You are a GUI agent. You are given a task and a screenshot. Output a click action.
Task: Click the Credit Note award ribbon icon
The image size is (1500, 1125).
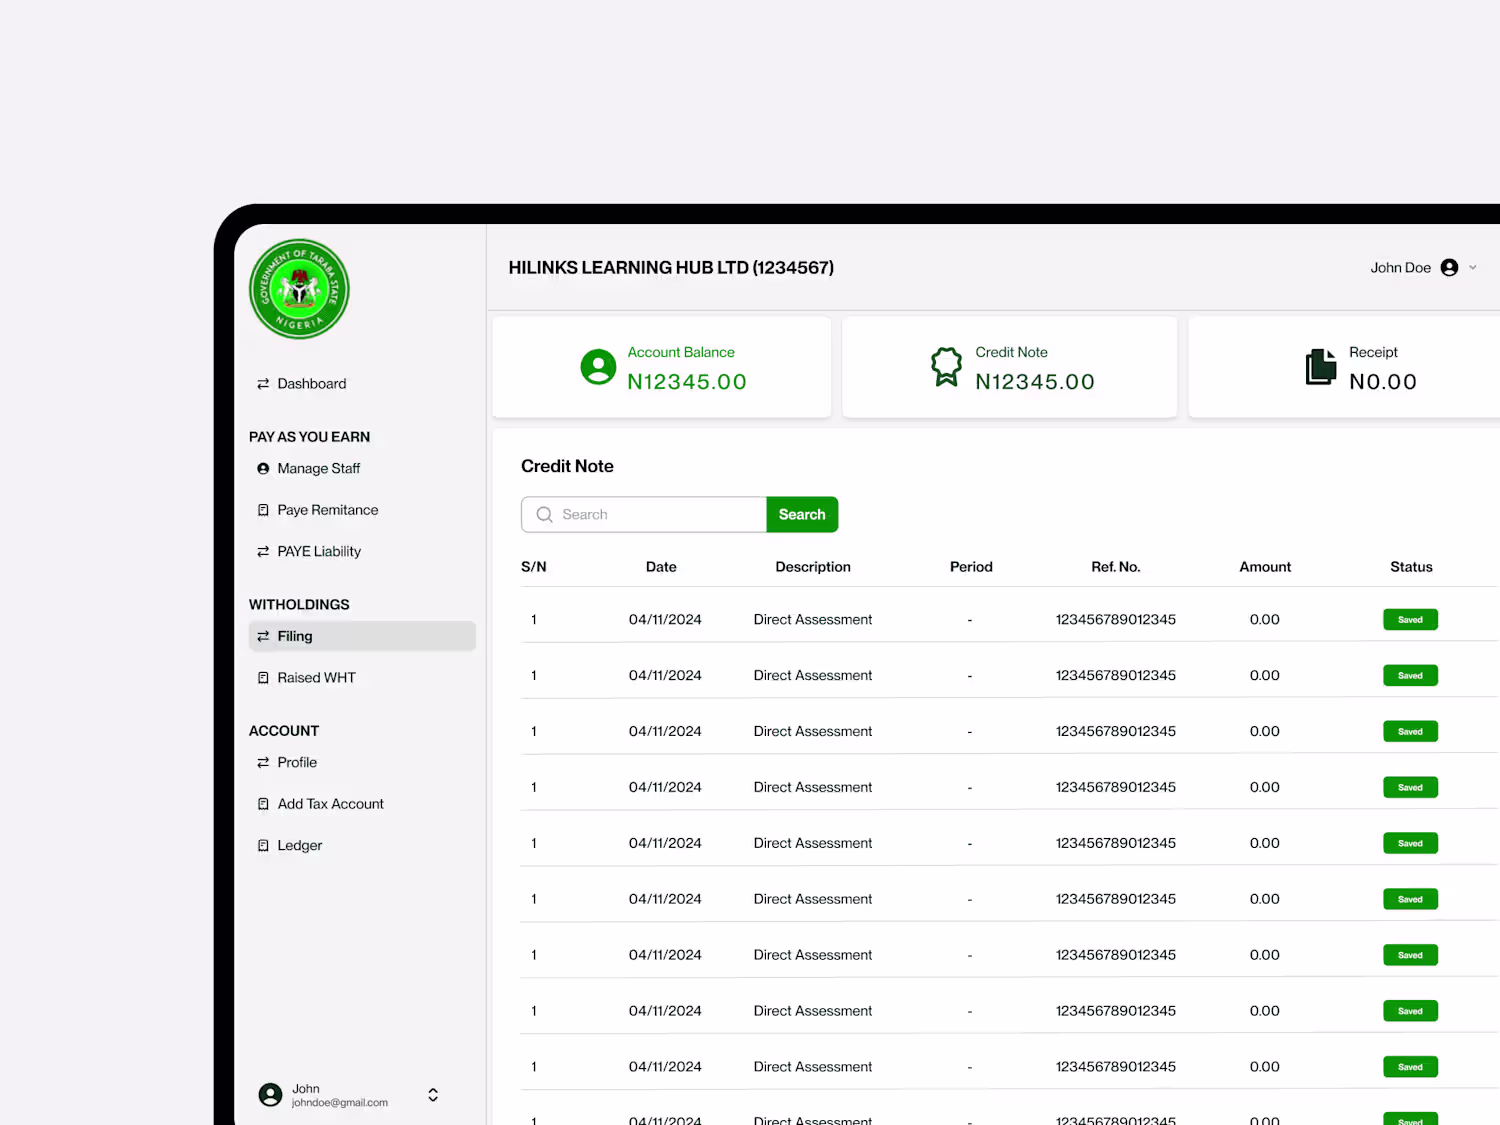(946, 367)
